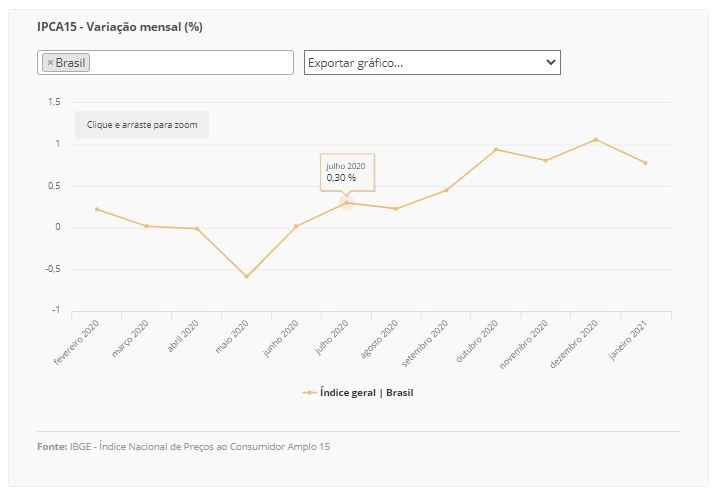Click the legend line marker icon
The image size is (714, 494).
click(x=309, y=392)
